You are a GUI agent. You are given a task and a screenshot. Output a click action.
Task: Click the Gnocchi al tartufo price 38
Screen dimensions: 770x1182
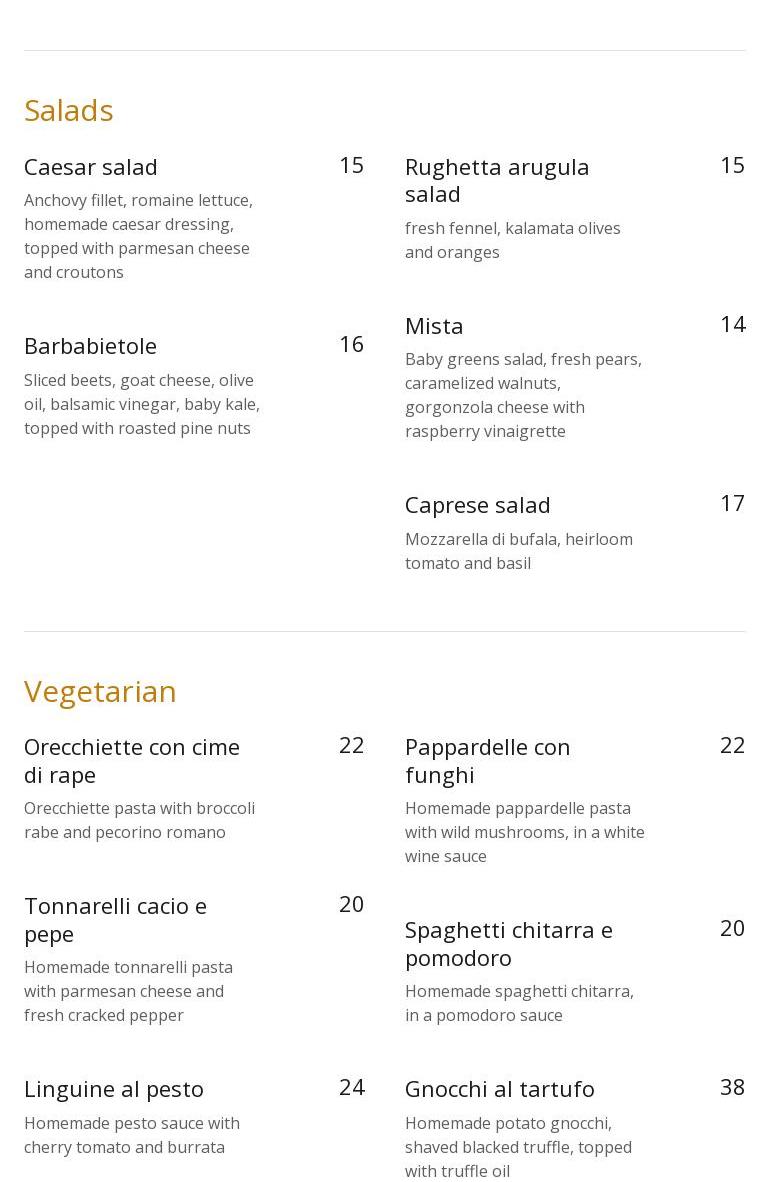[x=732, y=1087]
